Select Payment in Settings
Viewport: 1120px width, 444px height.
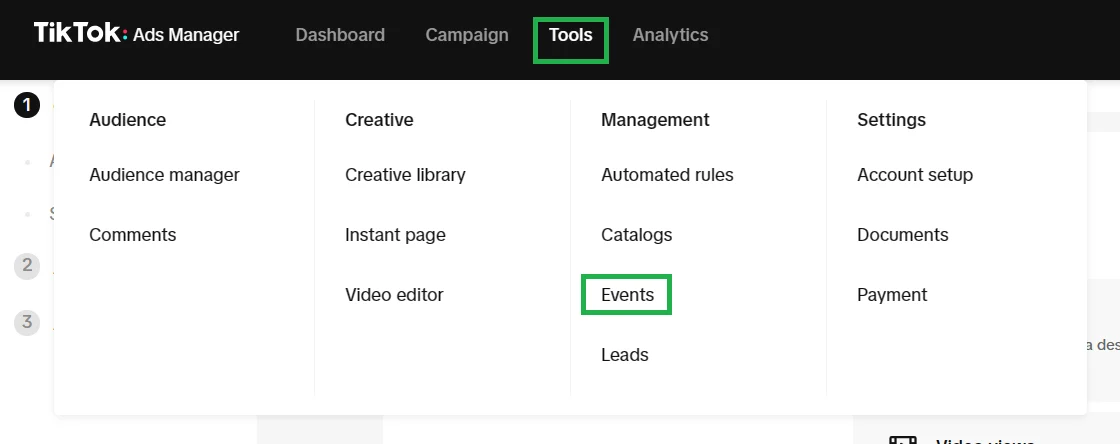click(x=892, y=295)
